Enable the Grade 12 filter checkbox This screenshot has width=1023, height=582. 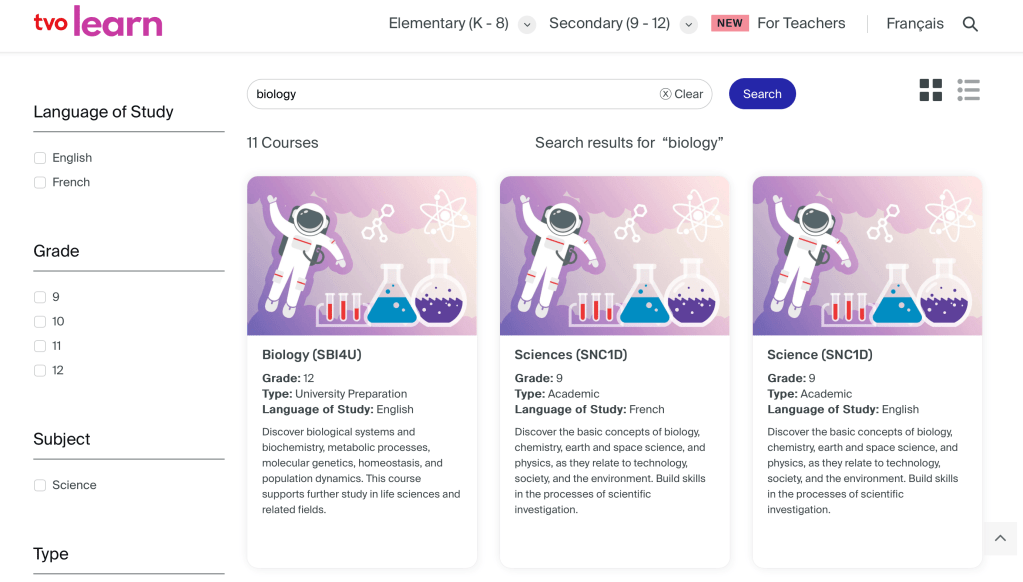pos(40,370)
